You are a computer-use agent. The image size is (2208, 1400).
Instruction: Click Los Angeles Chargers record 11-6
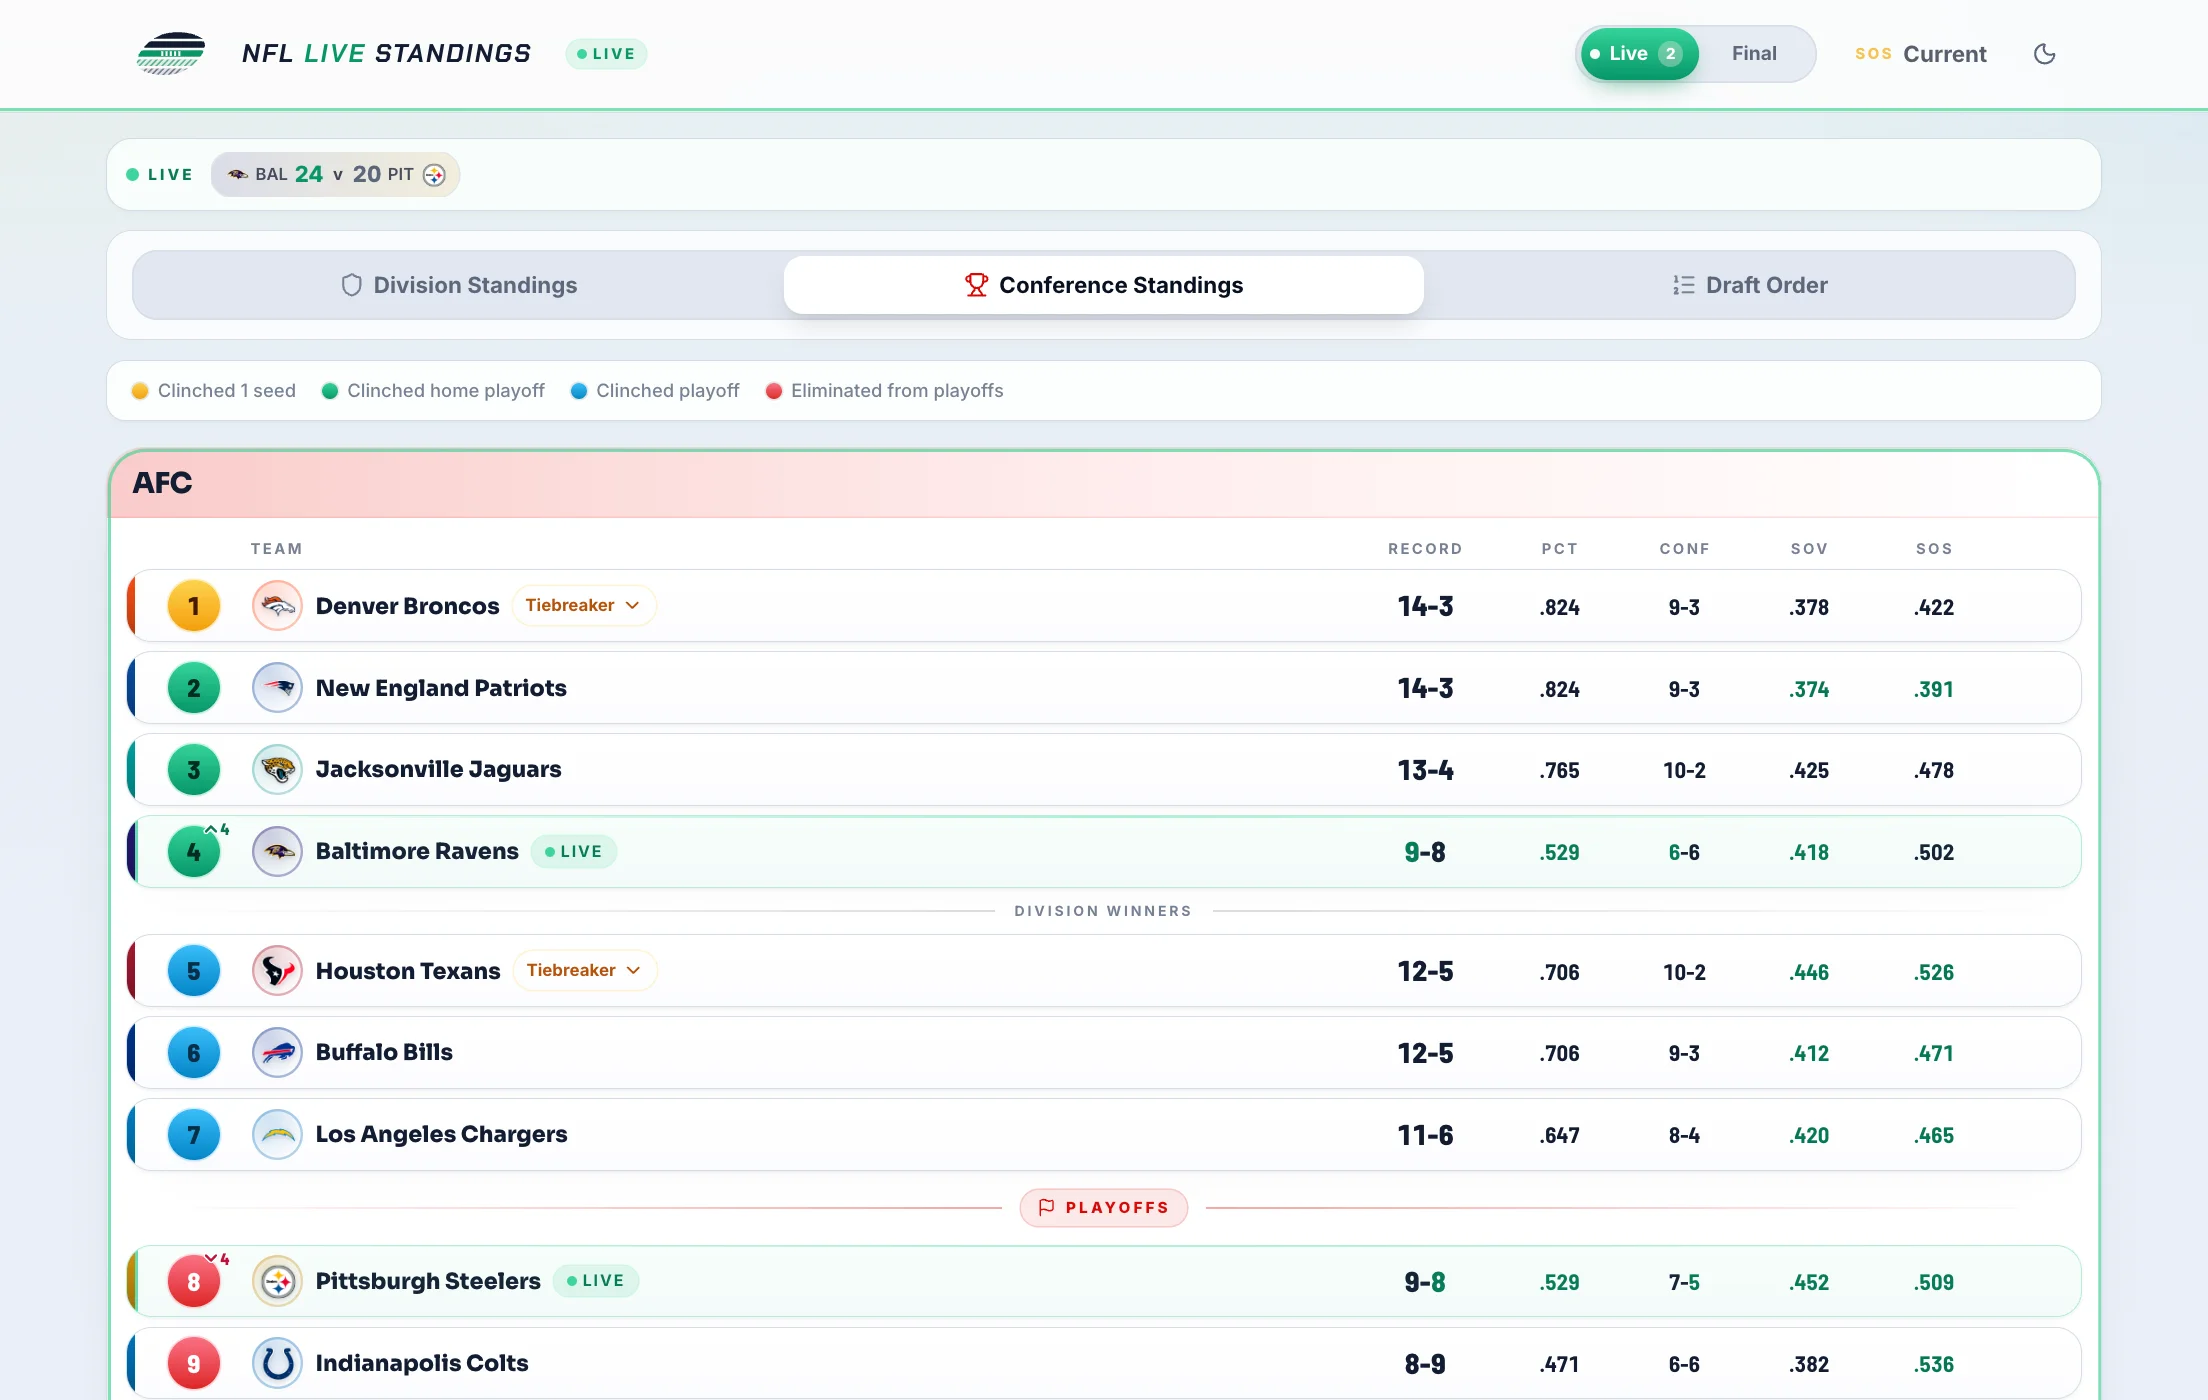pyautogui.click(x=1425, y=1135)
